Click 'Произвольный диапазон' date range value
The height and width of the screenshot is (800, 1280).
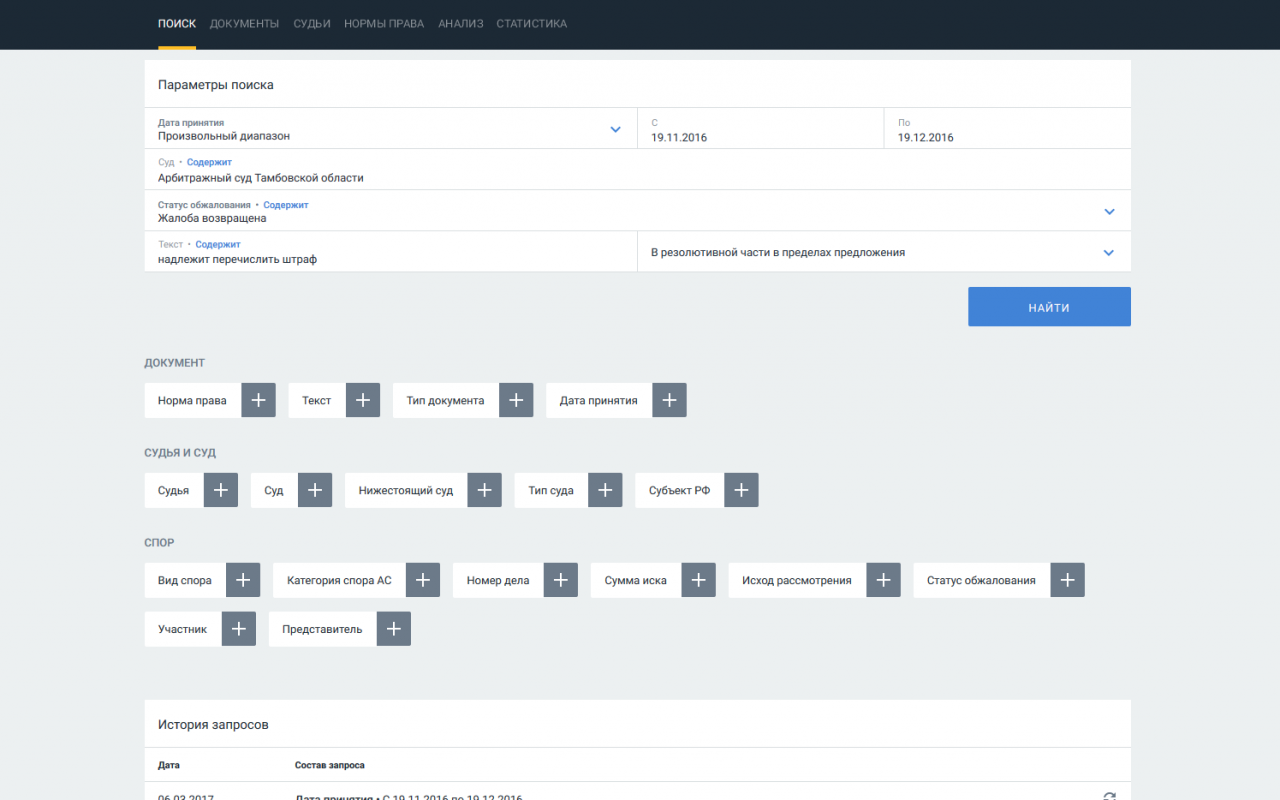(224, 136)
